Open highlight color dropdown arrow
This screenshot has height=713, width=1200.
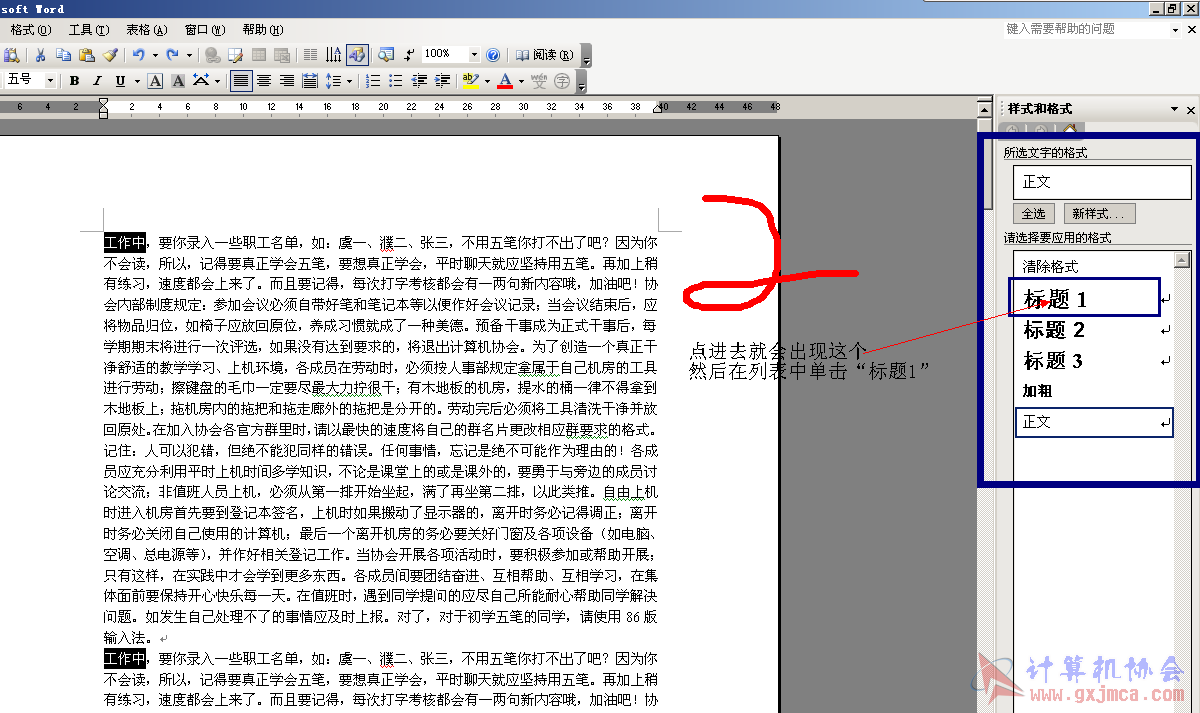487,81
